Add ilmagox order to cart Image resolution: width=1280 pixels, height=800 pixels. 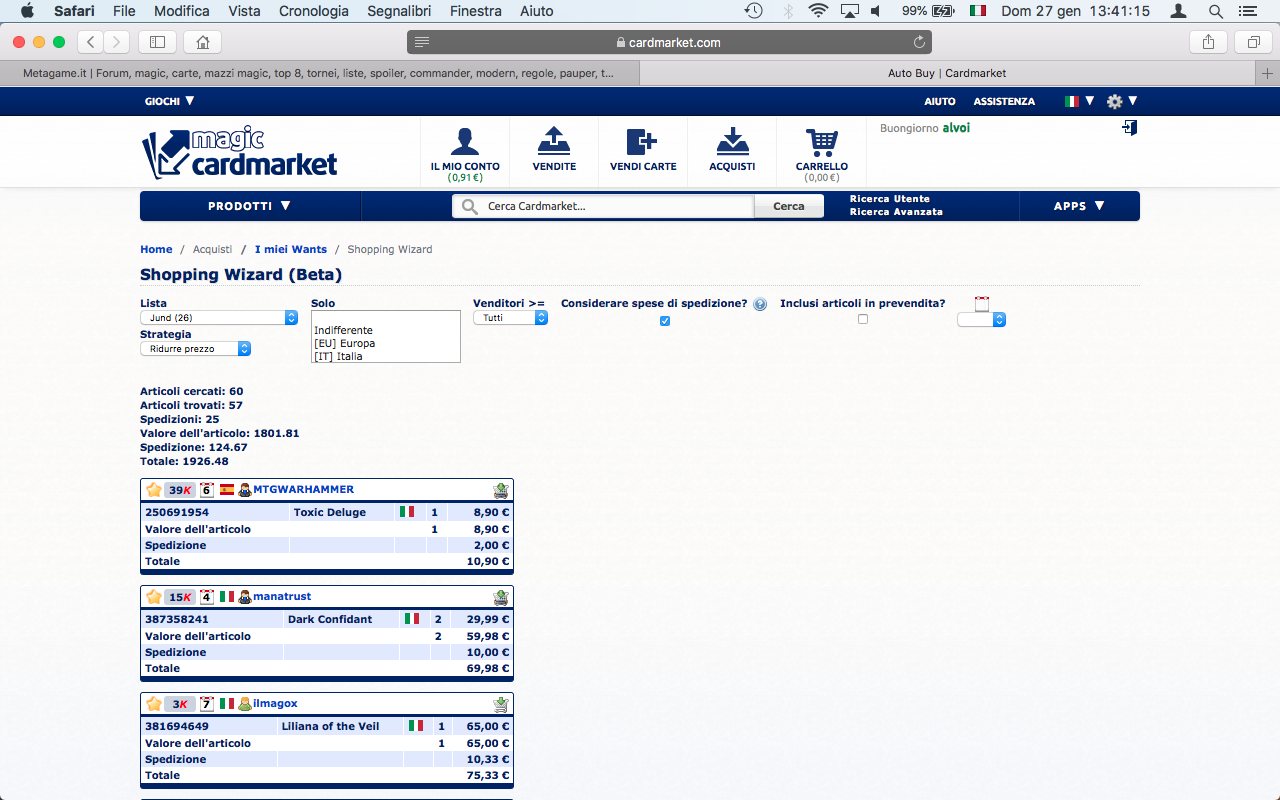point(501,704)
